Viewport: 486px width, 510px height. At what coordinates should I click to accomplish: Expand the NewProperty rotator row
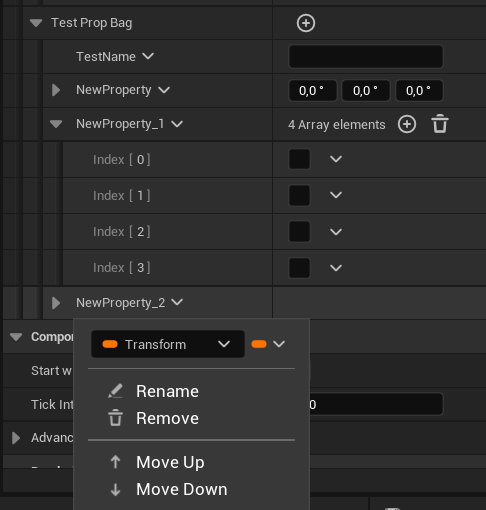(56, 90)
